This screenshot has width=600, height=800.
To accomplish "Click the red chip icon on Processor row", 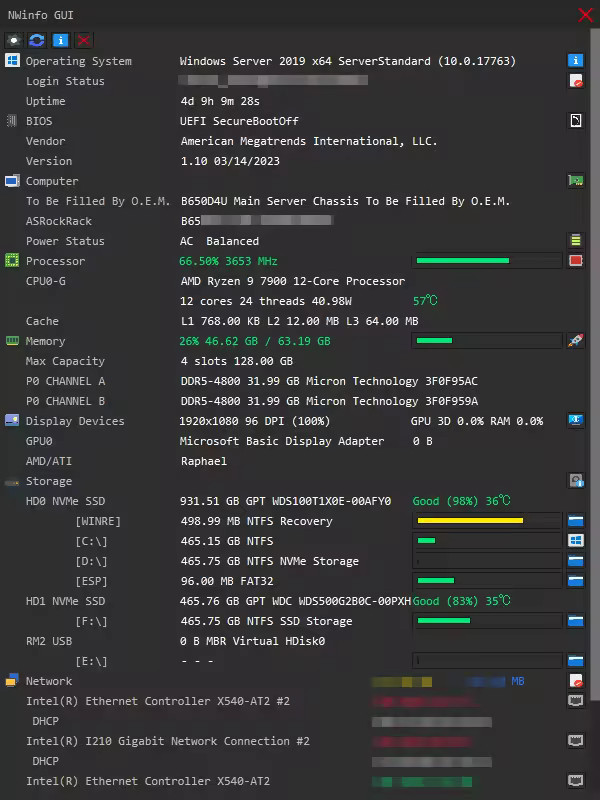I will tap(575, 261).
